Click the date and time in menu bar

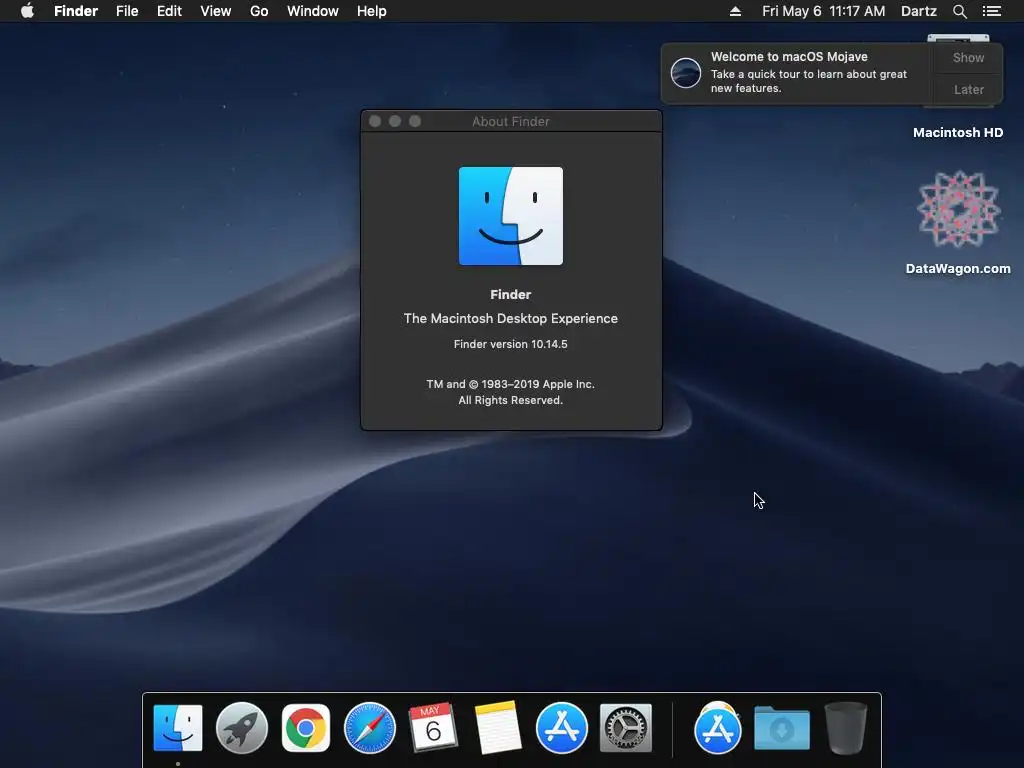[x=824, y=11]
